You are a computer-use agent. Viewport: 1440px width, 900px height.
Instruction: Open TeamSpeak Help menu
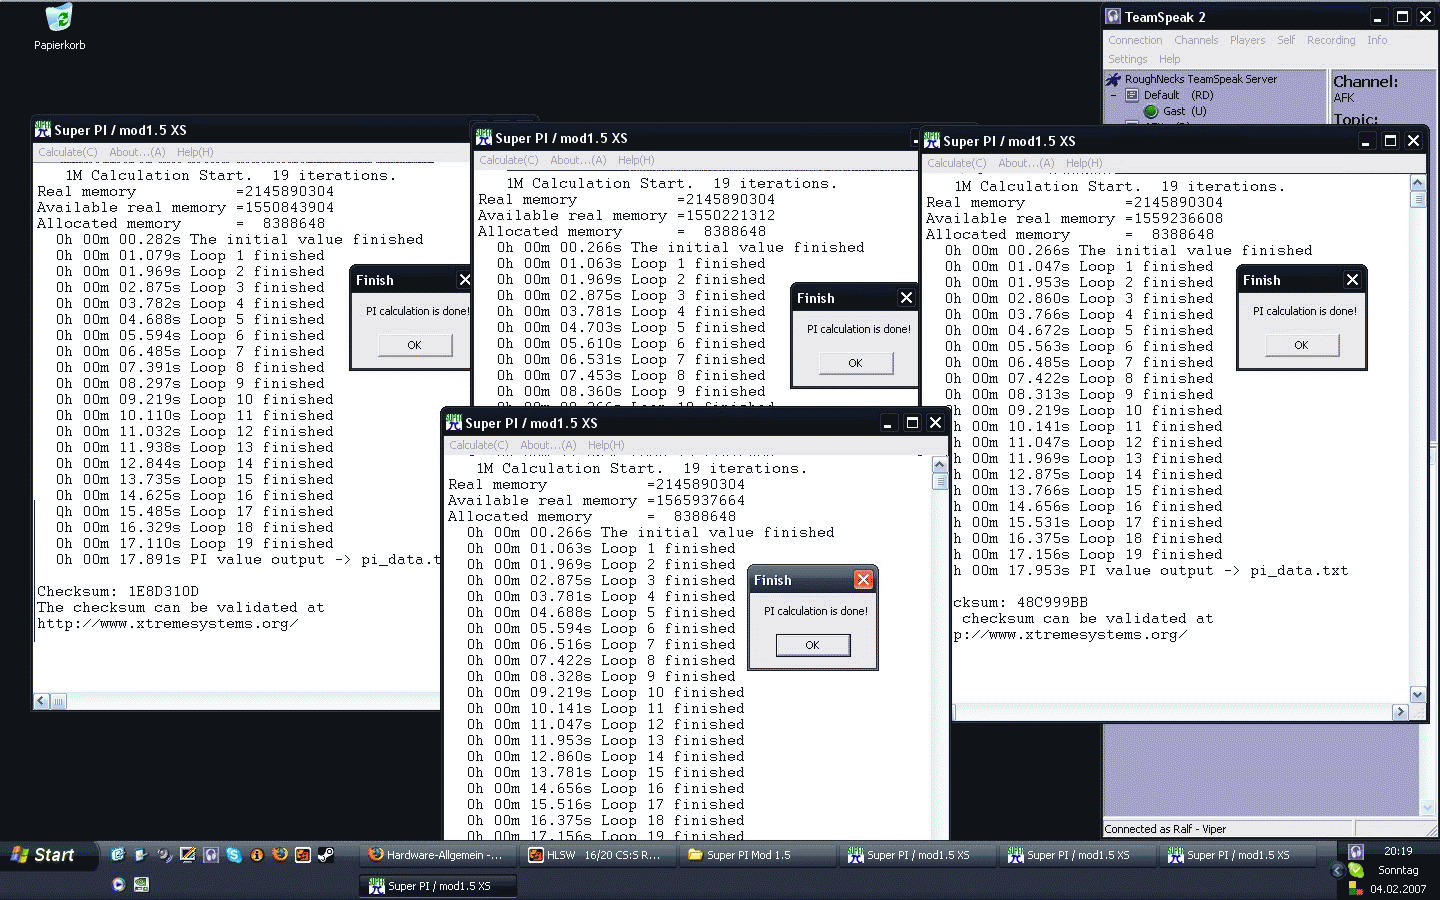(1169, 59)
